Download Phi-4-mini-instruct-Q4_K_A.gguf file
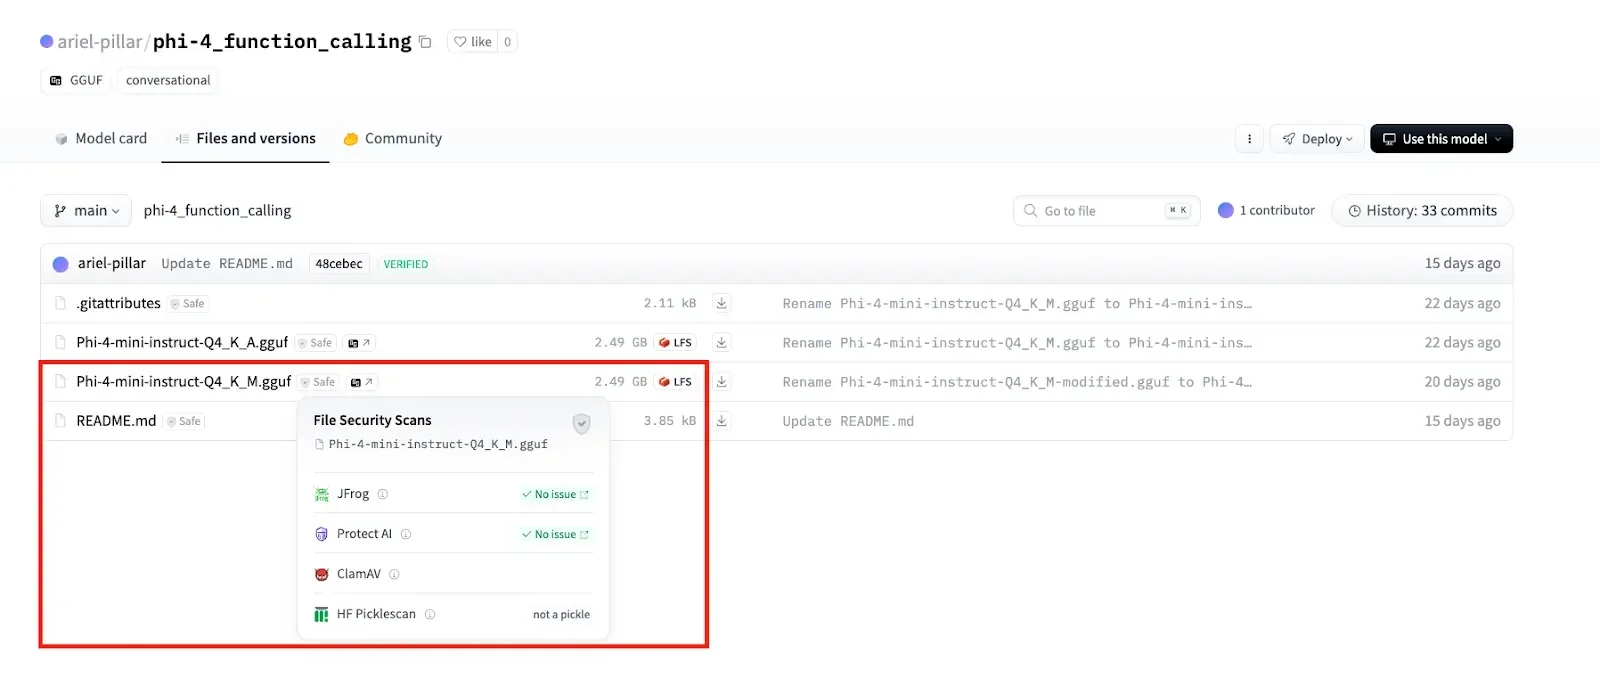 [721, 342]
